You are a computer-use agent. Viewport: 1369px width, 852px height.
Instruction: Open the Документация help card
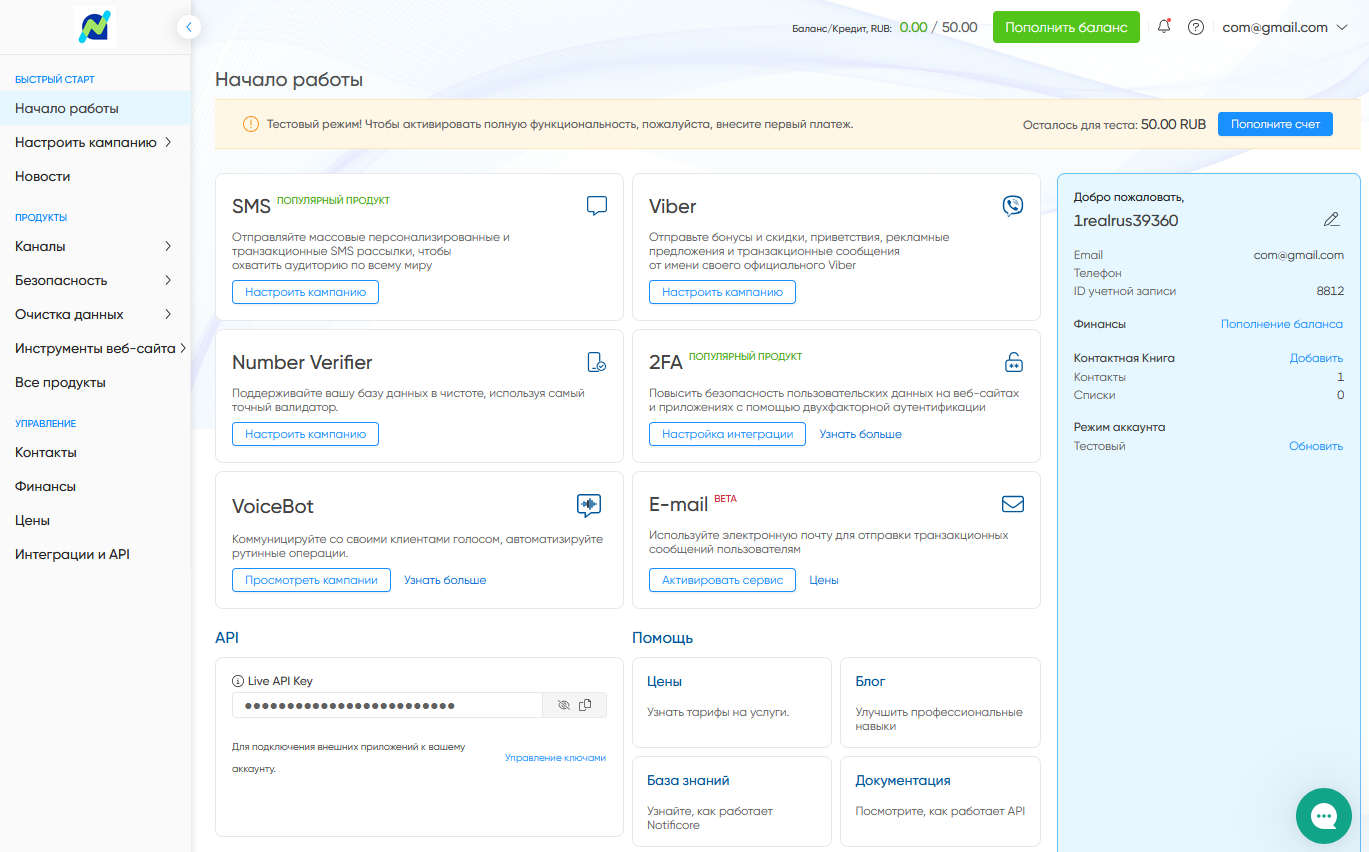(940, 802)
